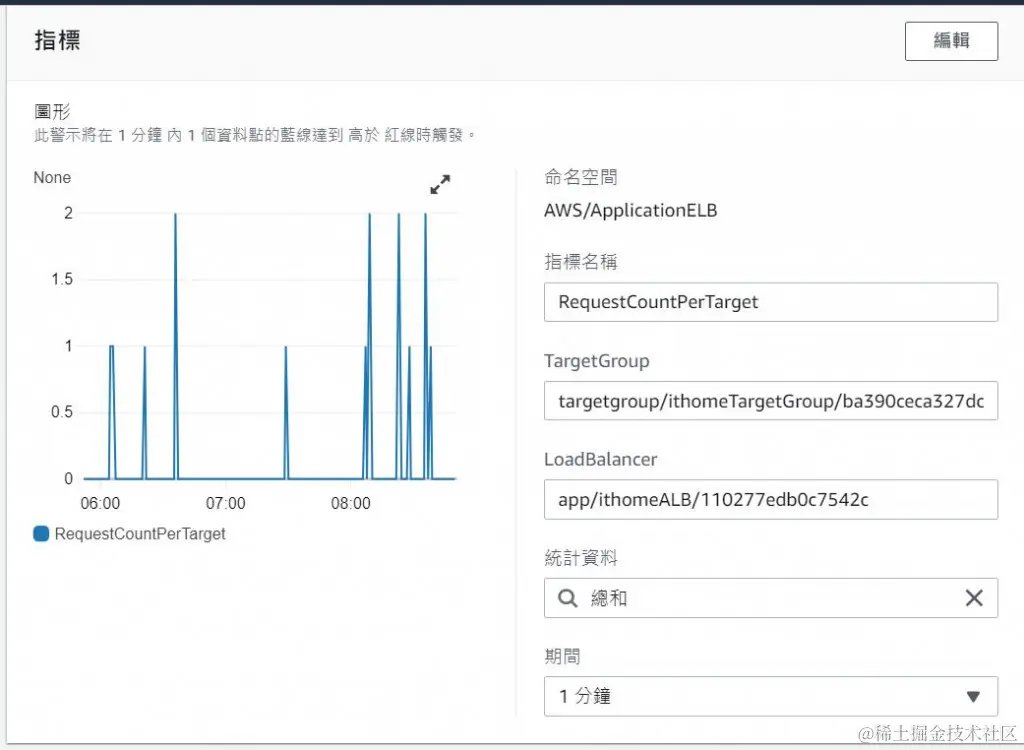Screen dimensions: 1024x750
Task: Click the TargetGroup input showing ithomeTargetGroup
Action: tap(770, 401)
